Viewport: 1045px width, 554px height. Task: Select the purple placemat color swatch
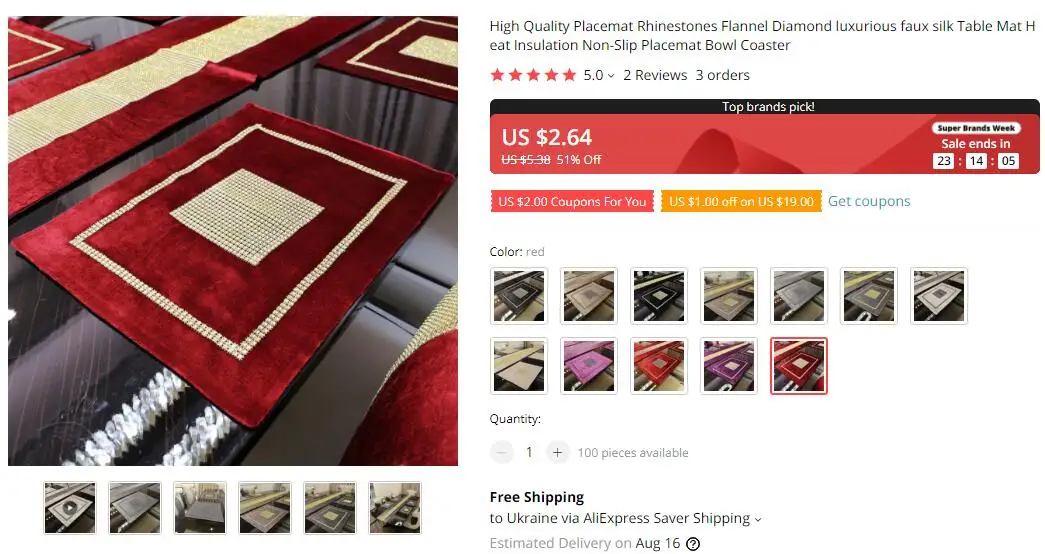click(x=728, y=366)
